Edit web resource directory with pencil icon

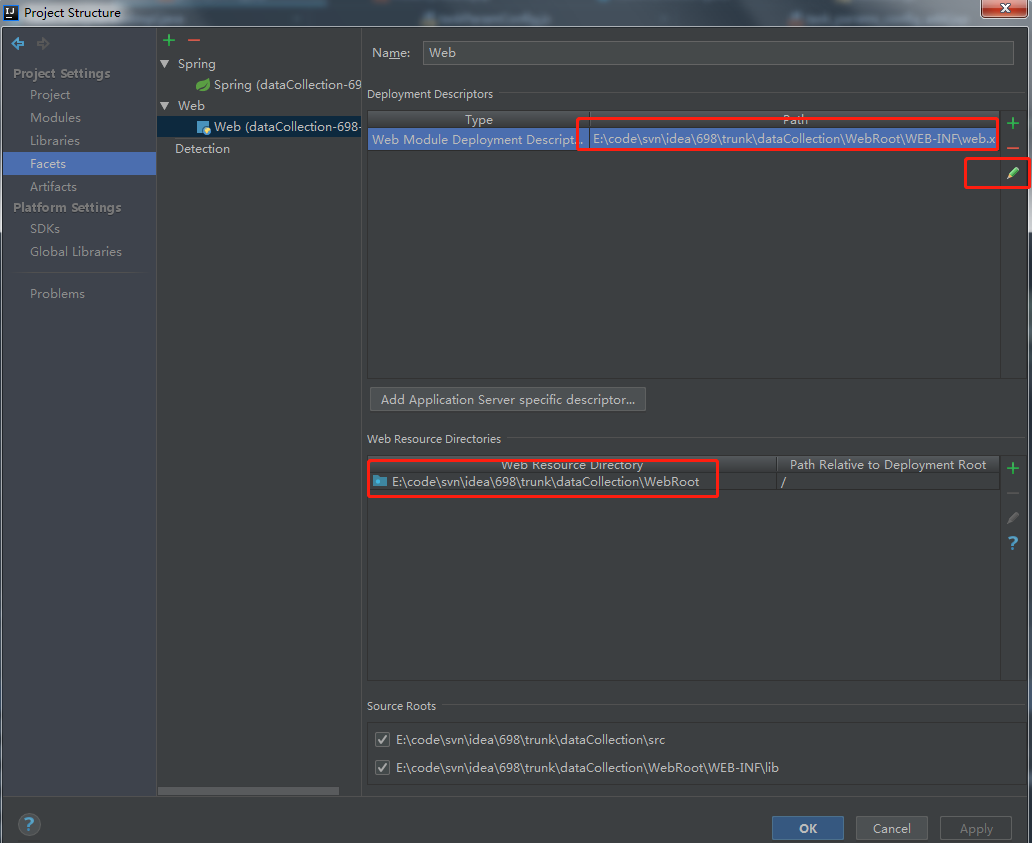point(1013,518)
